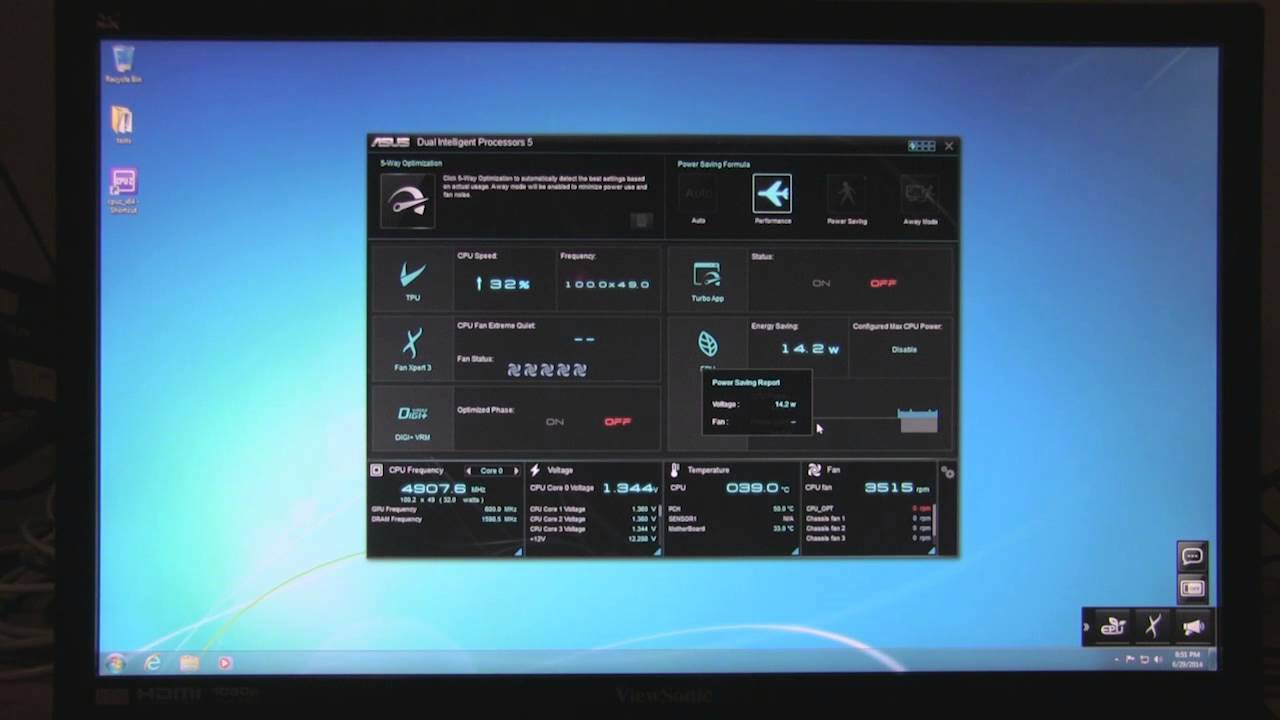Click the Frequency 100.0x49.0 value
This screenshot has width=1280, height=720.
point(607,284)
